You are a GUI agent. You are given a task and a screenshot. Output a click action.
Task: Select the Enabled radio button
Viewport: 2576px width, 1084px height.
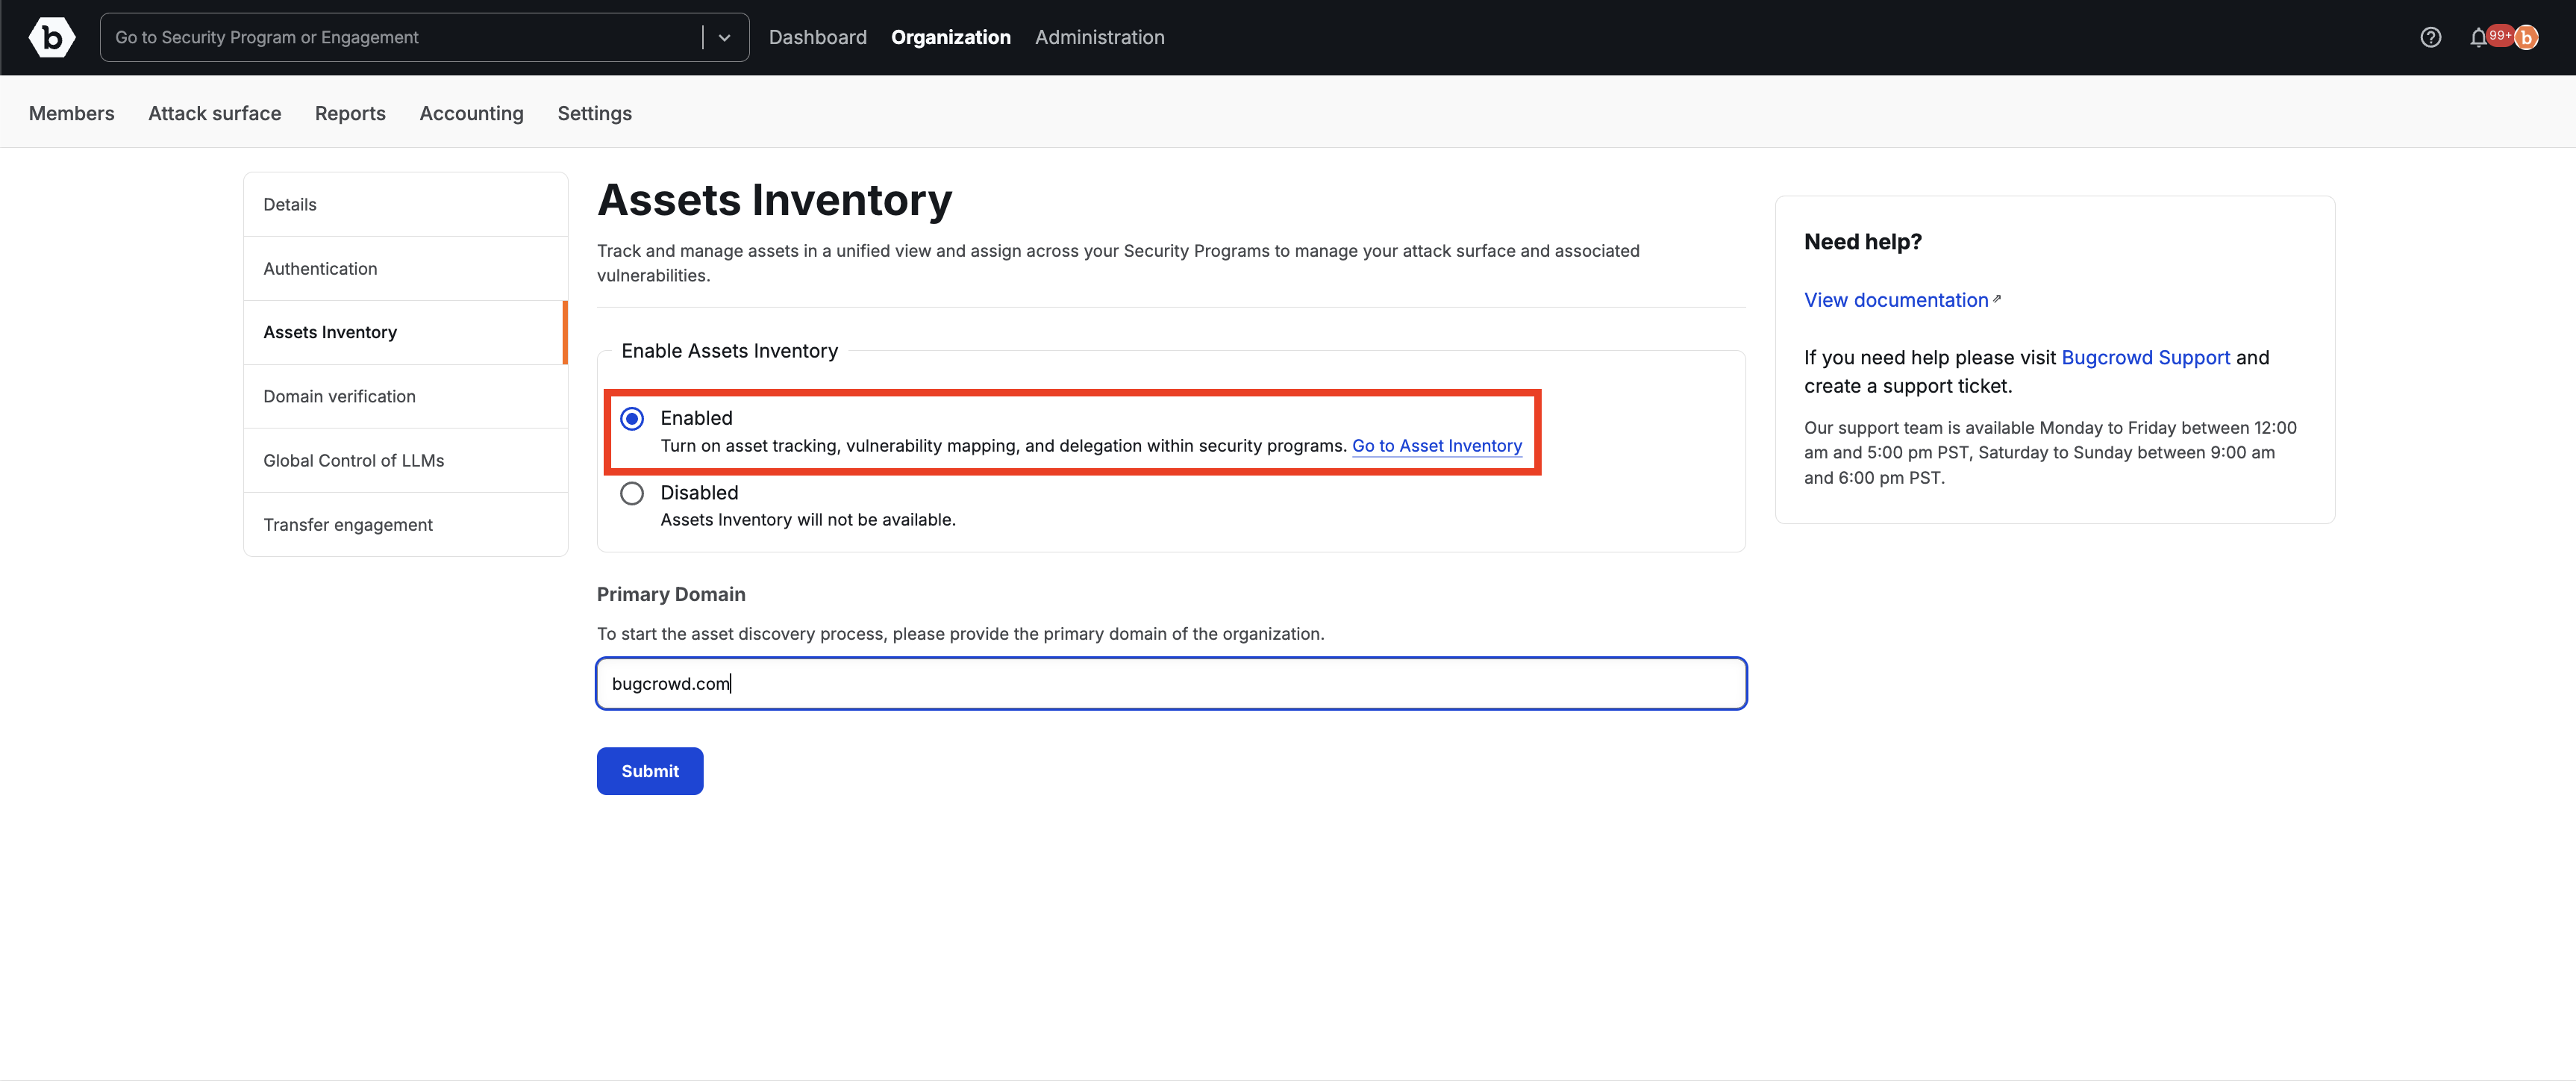pos(632,418)
